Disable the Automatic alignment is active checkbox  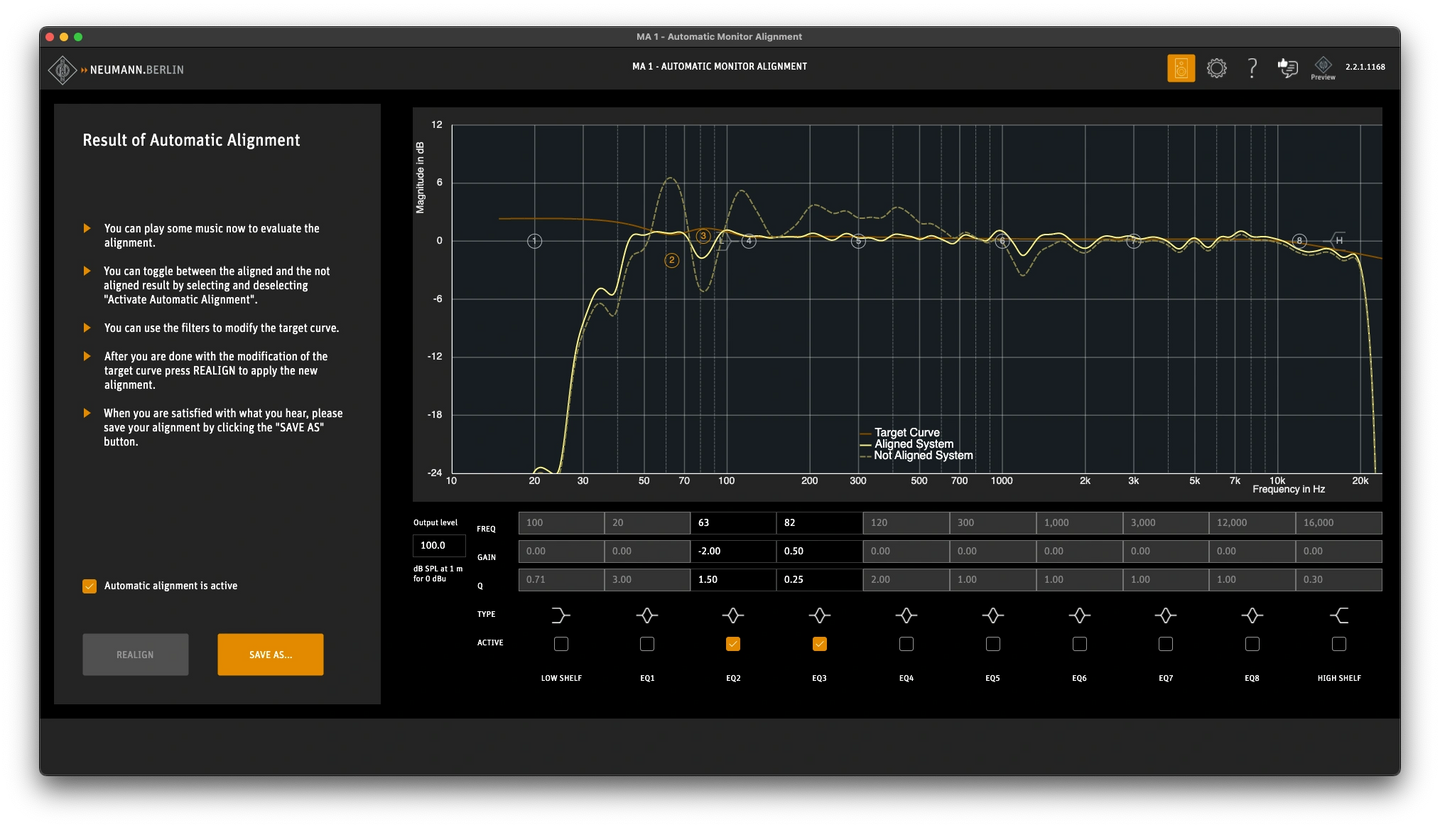click(90, 586)
